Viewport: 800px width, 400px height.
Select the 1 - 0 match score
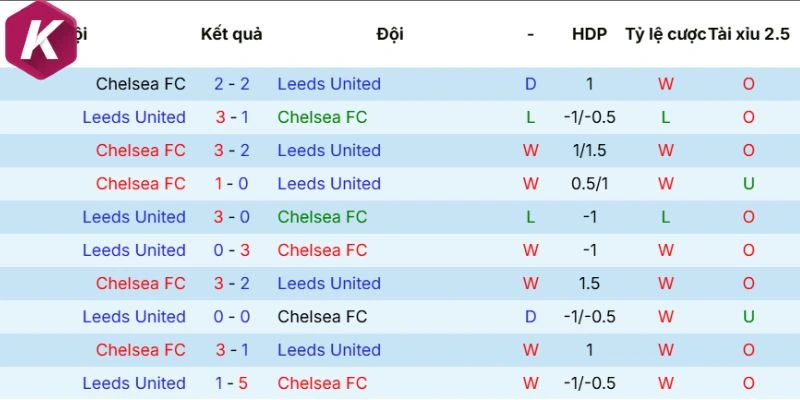pos(232,184)
